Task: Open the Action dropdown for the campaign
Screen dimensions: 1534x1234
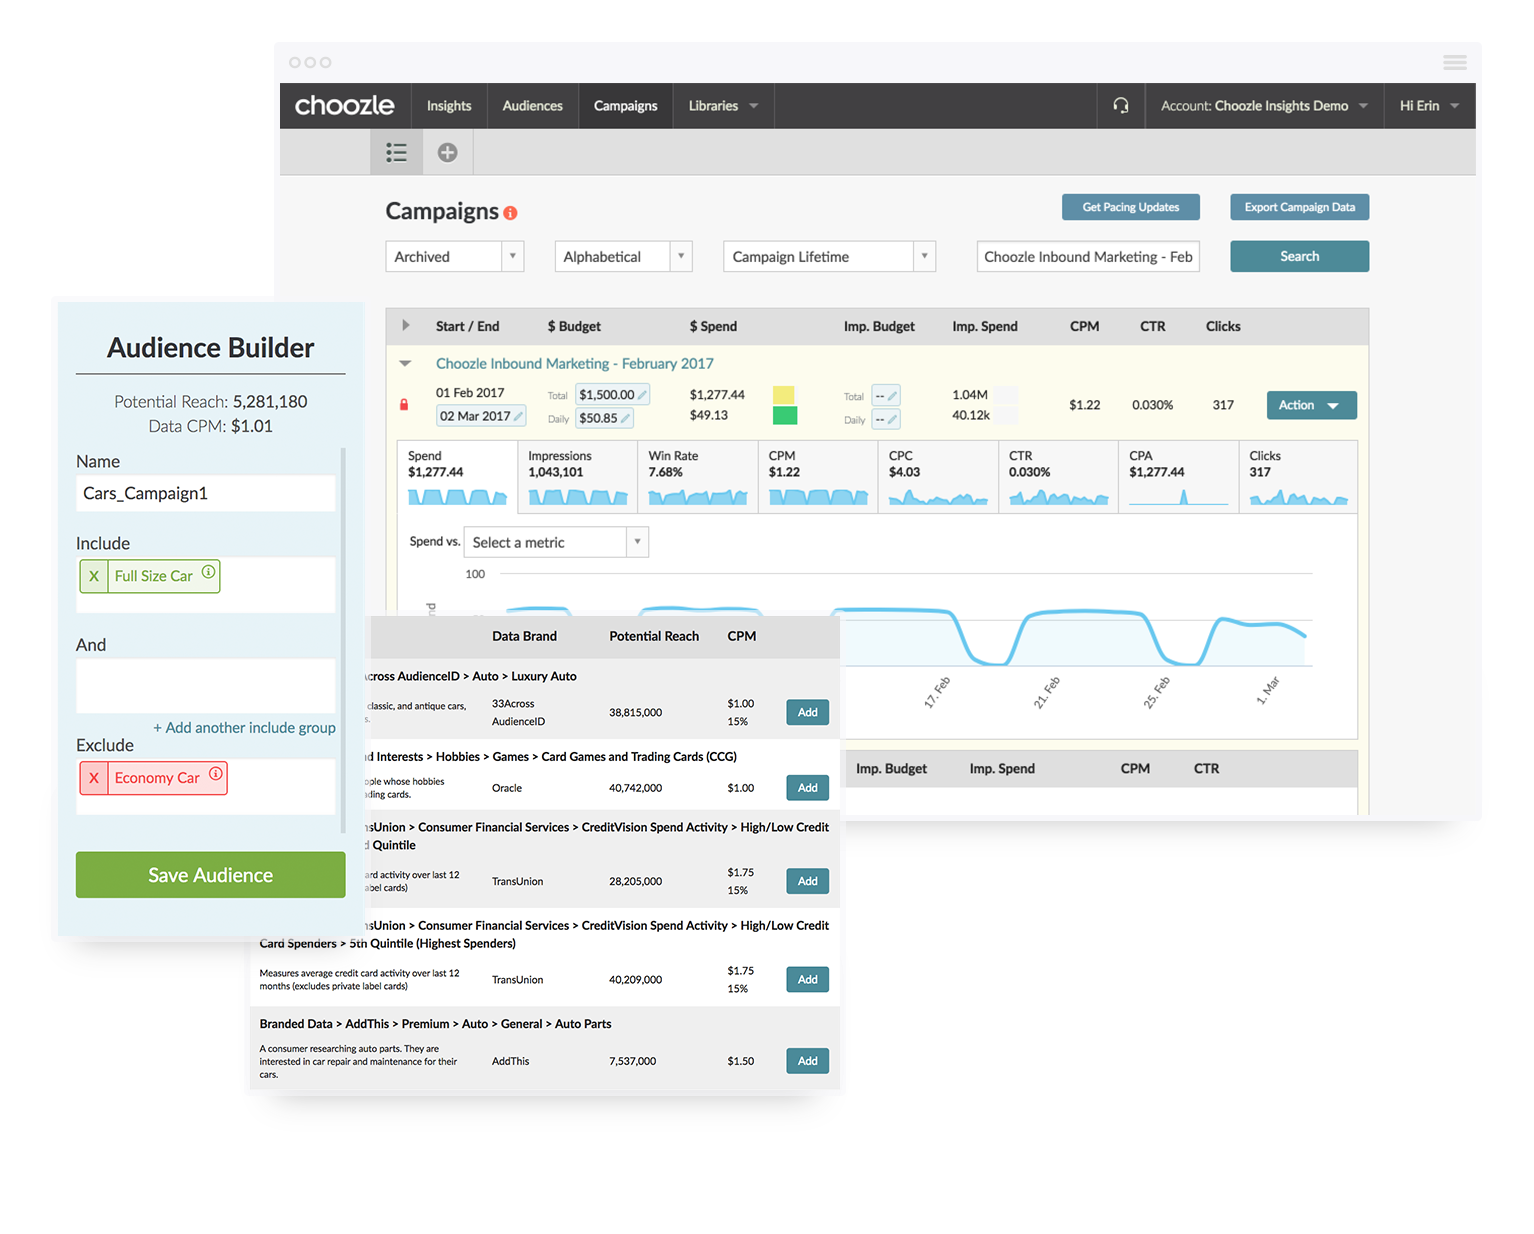Action: [x=1311, y=405]
